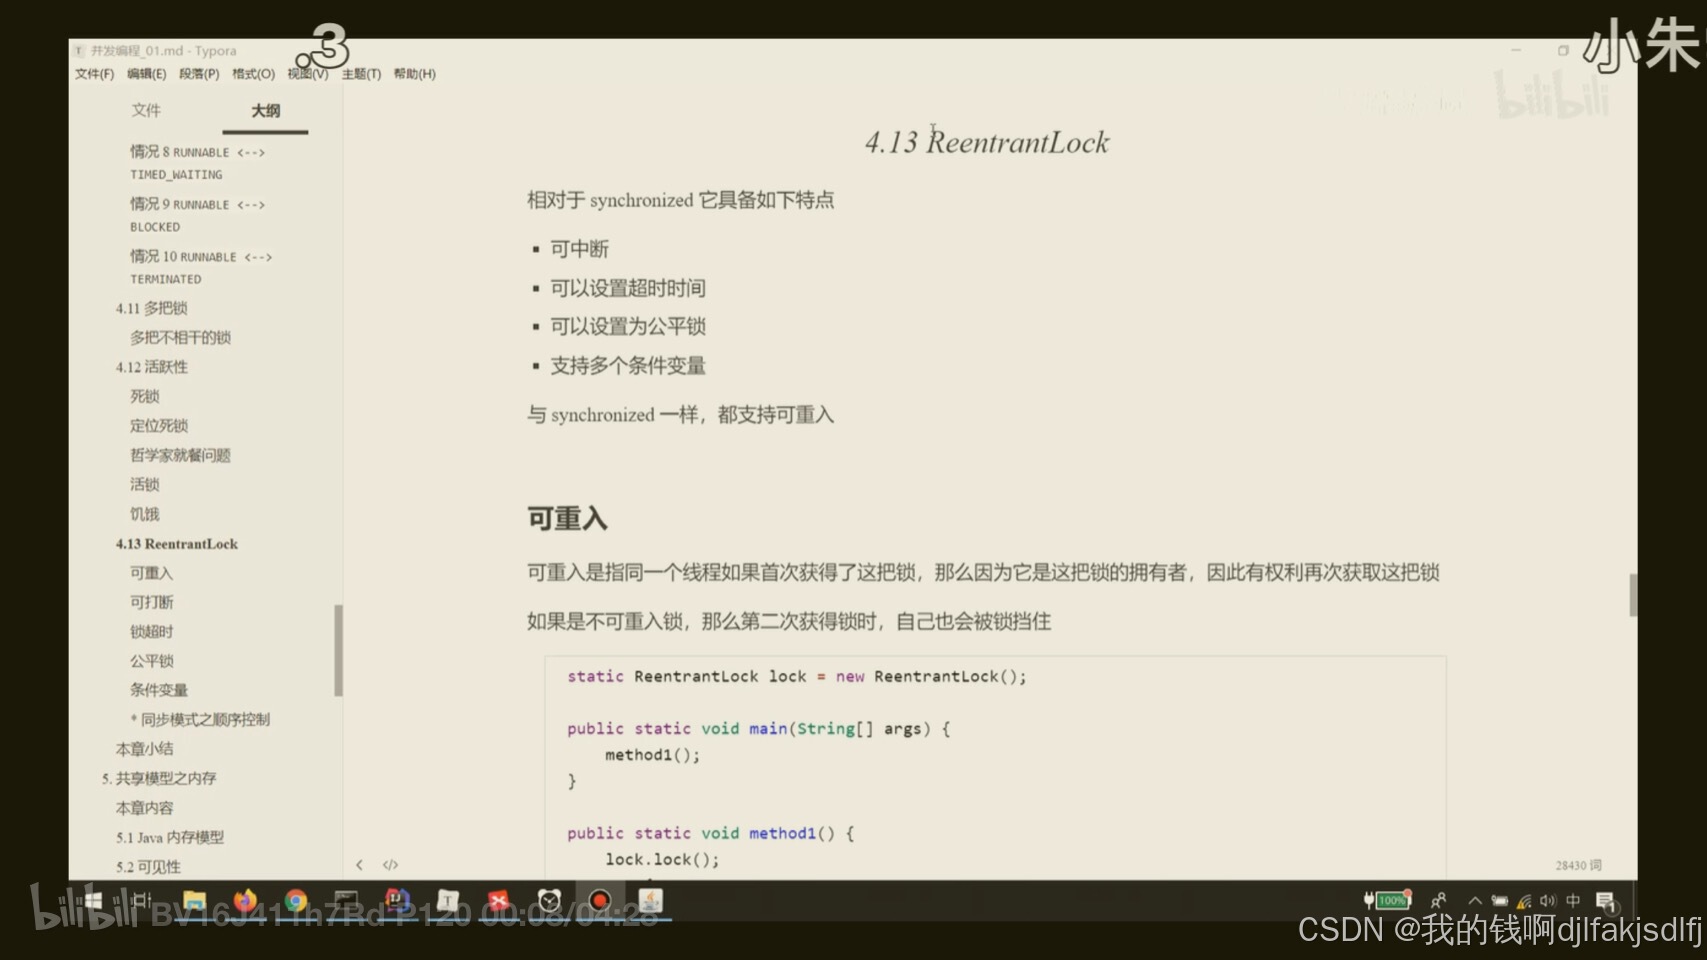Select outline entry 同步模式之顺序控制
1707x960 pixels.
pyautogui.click(x=200, y=719)
